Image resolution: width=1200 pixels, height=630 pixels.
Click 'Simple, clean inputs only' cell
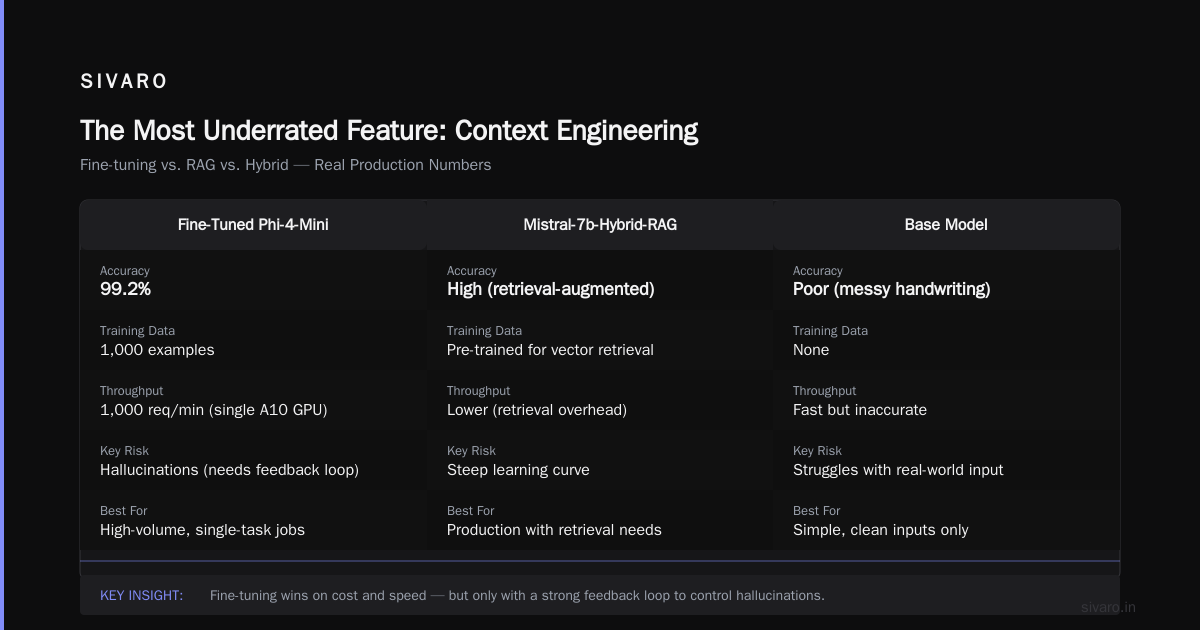coord(881,530)
